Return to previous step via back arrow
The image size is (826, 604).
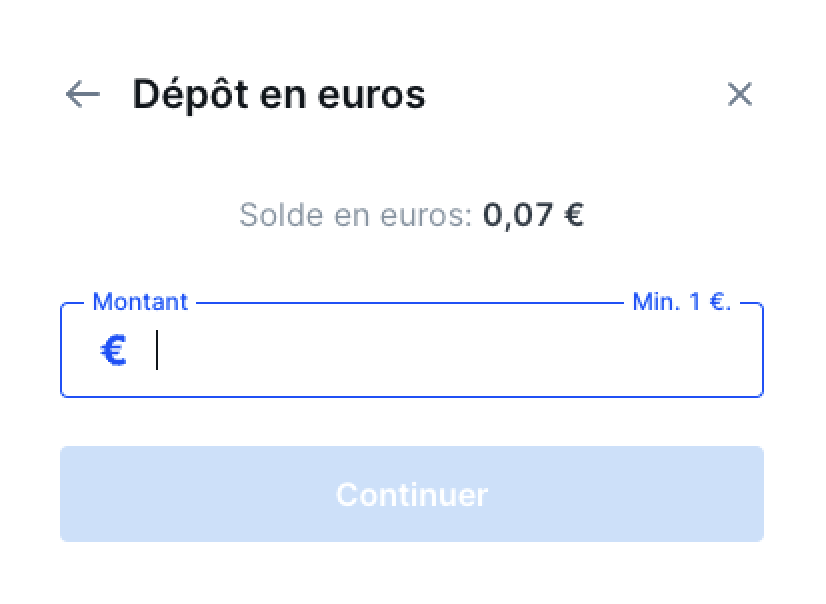tap(83, 95)
